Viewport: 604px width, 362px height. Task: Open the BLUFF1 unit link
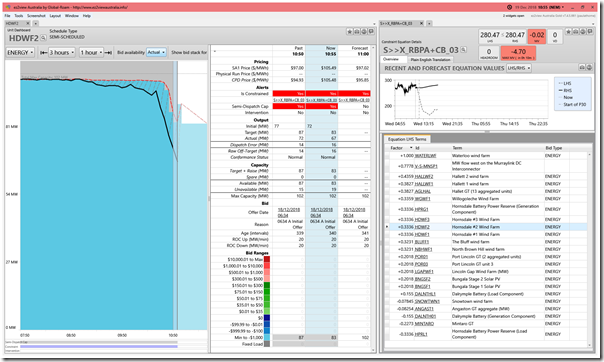coord(421,242)
